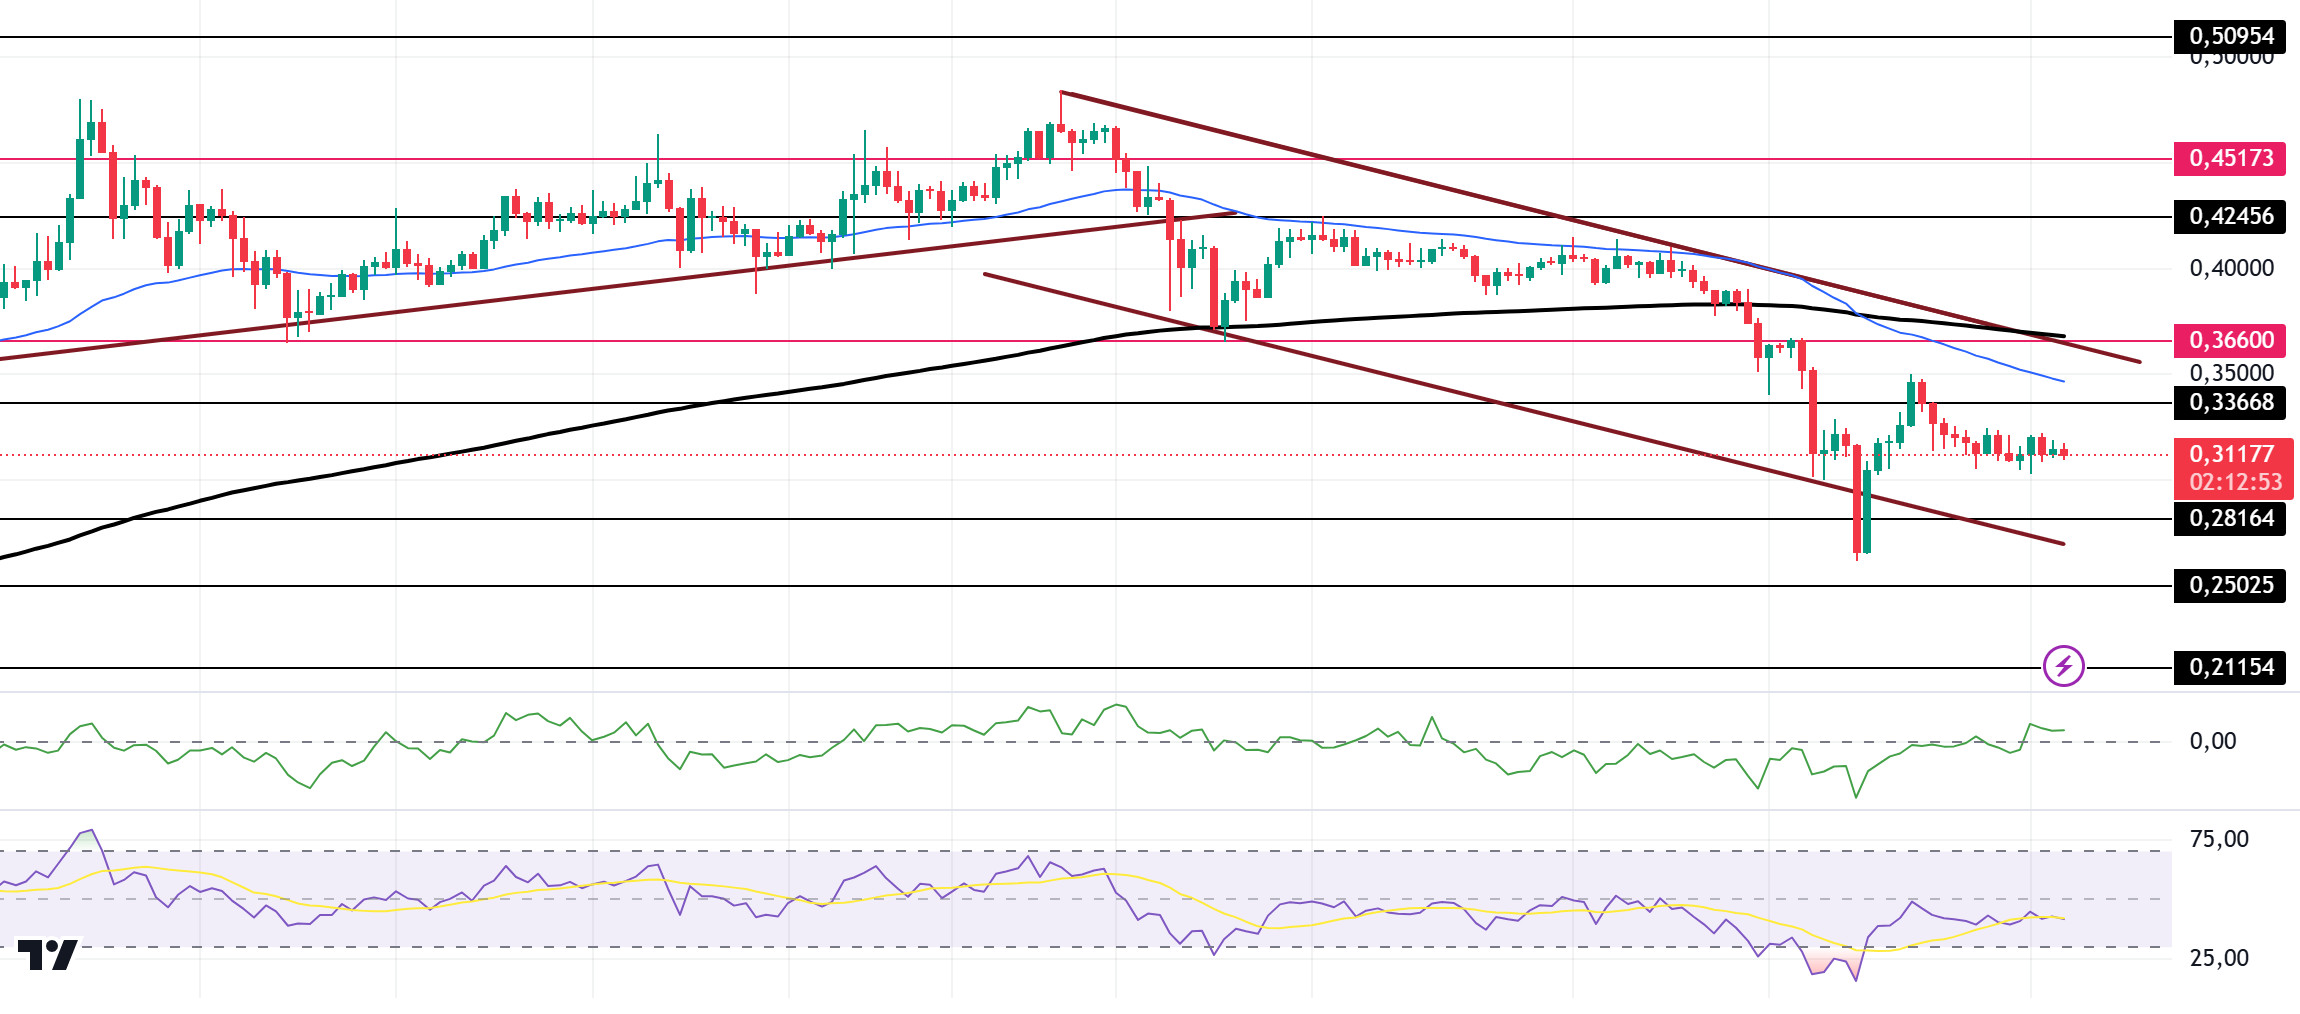Click the red 0,31177 current price label
The height and width of the screenshot is (1014, 2300).
2232,454
